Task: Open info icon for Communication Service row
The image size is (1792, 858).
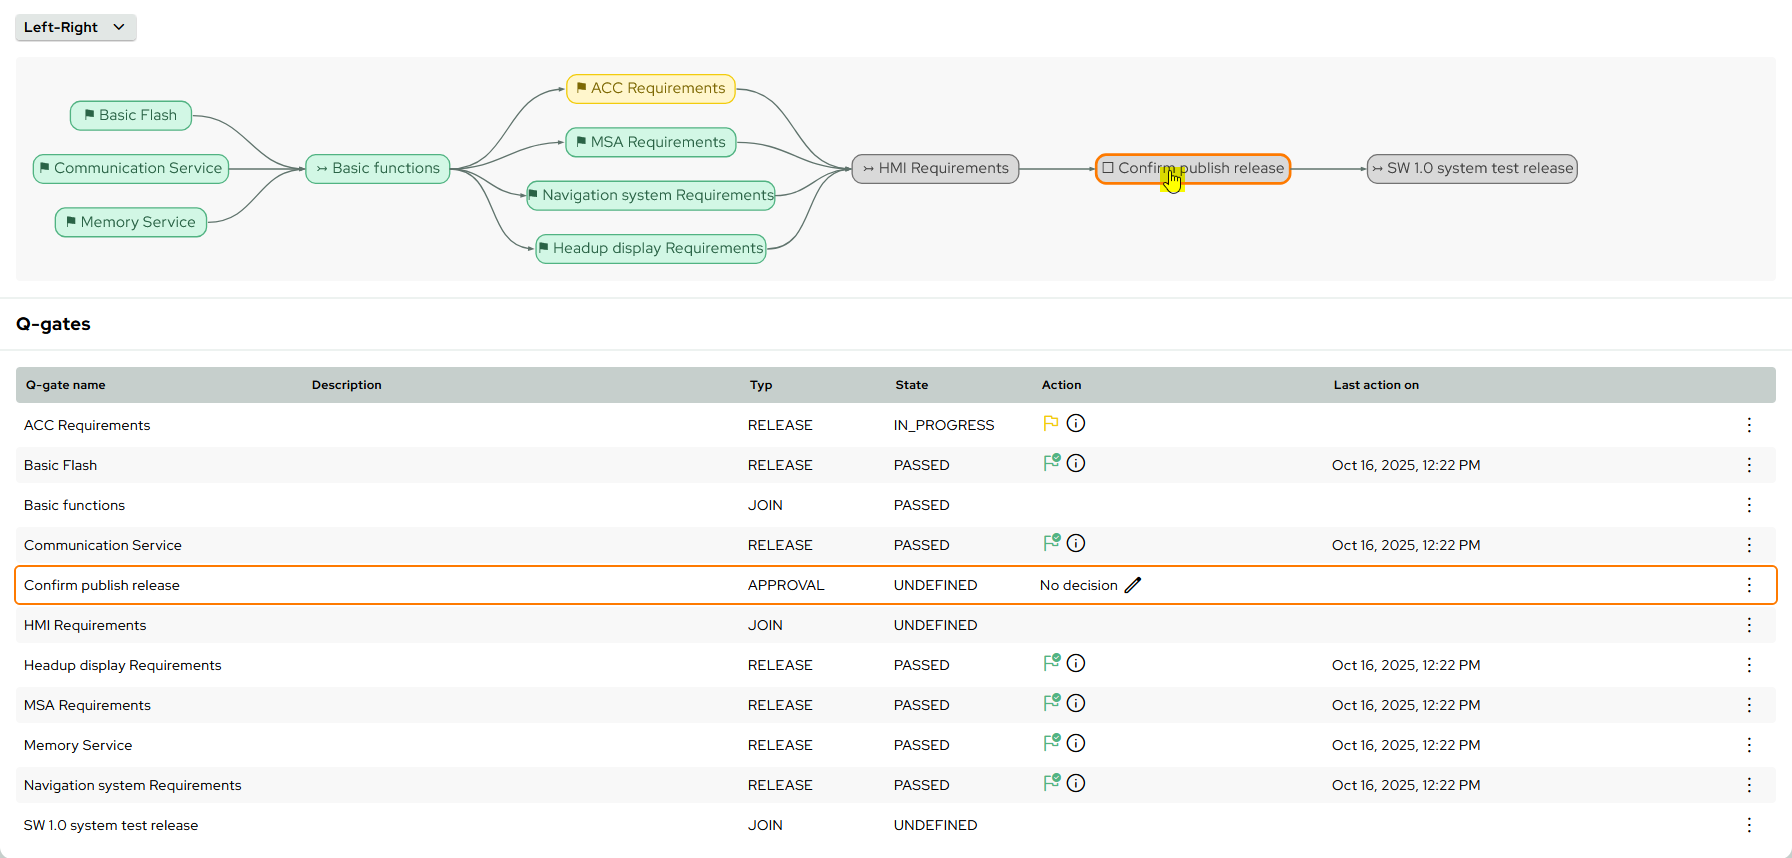Action: tap(1076, 544)
